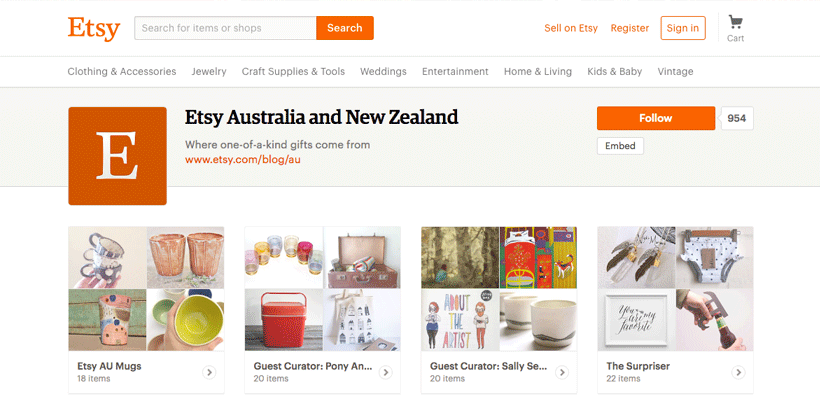Open the Sell on Etsy link
Image resolution: width=820 pixels, height=405 pixels.
click(571, 28)
